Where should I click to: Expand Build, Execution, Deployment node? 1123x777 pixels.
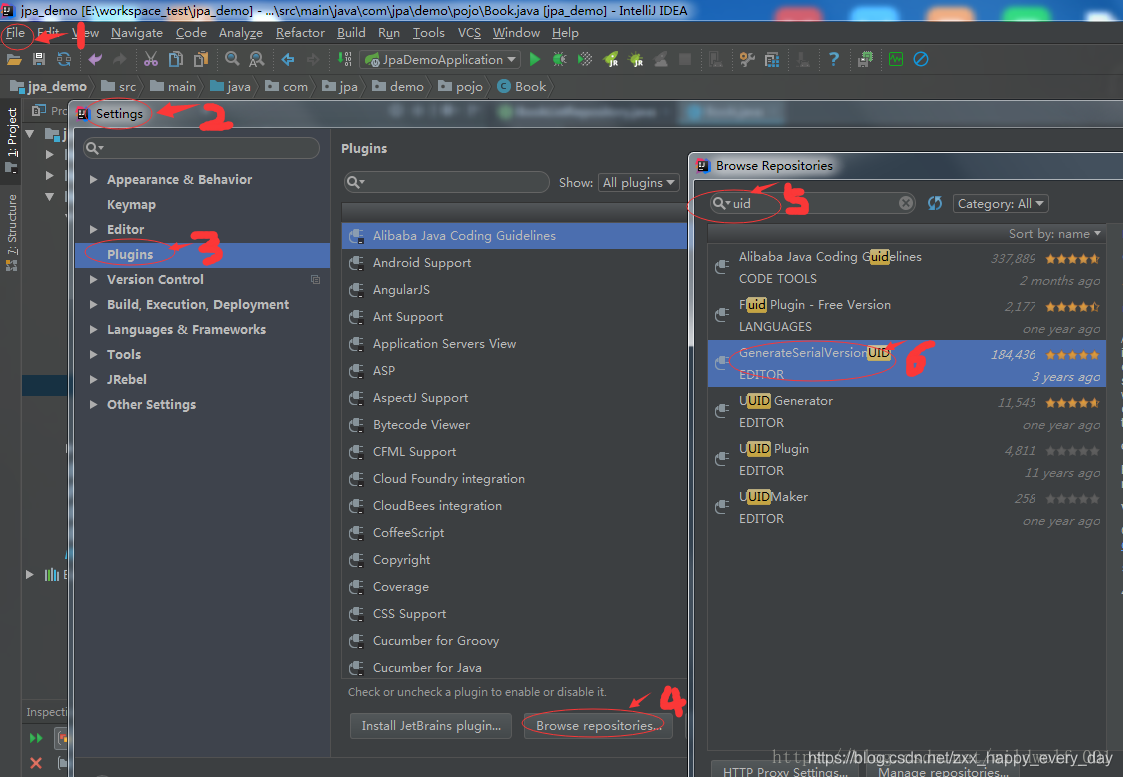(x=93, y=304)
